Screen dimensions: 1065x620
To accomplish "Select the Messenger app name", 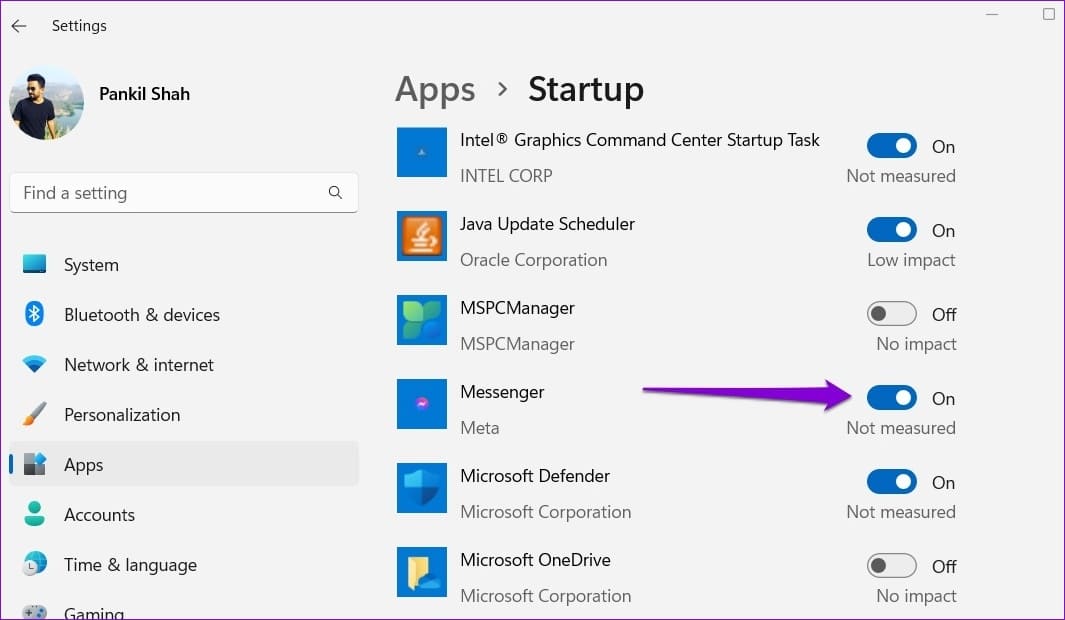I will click(502, 393).
